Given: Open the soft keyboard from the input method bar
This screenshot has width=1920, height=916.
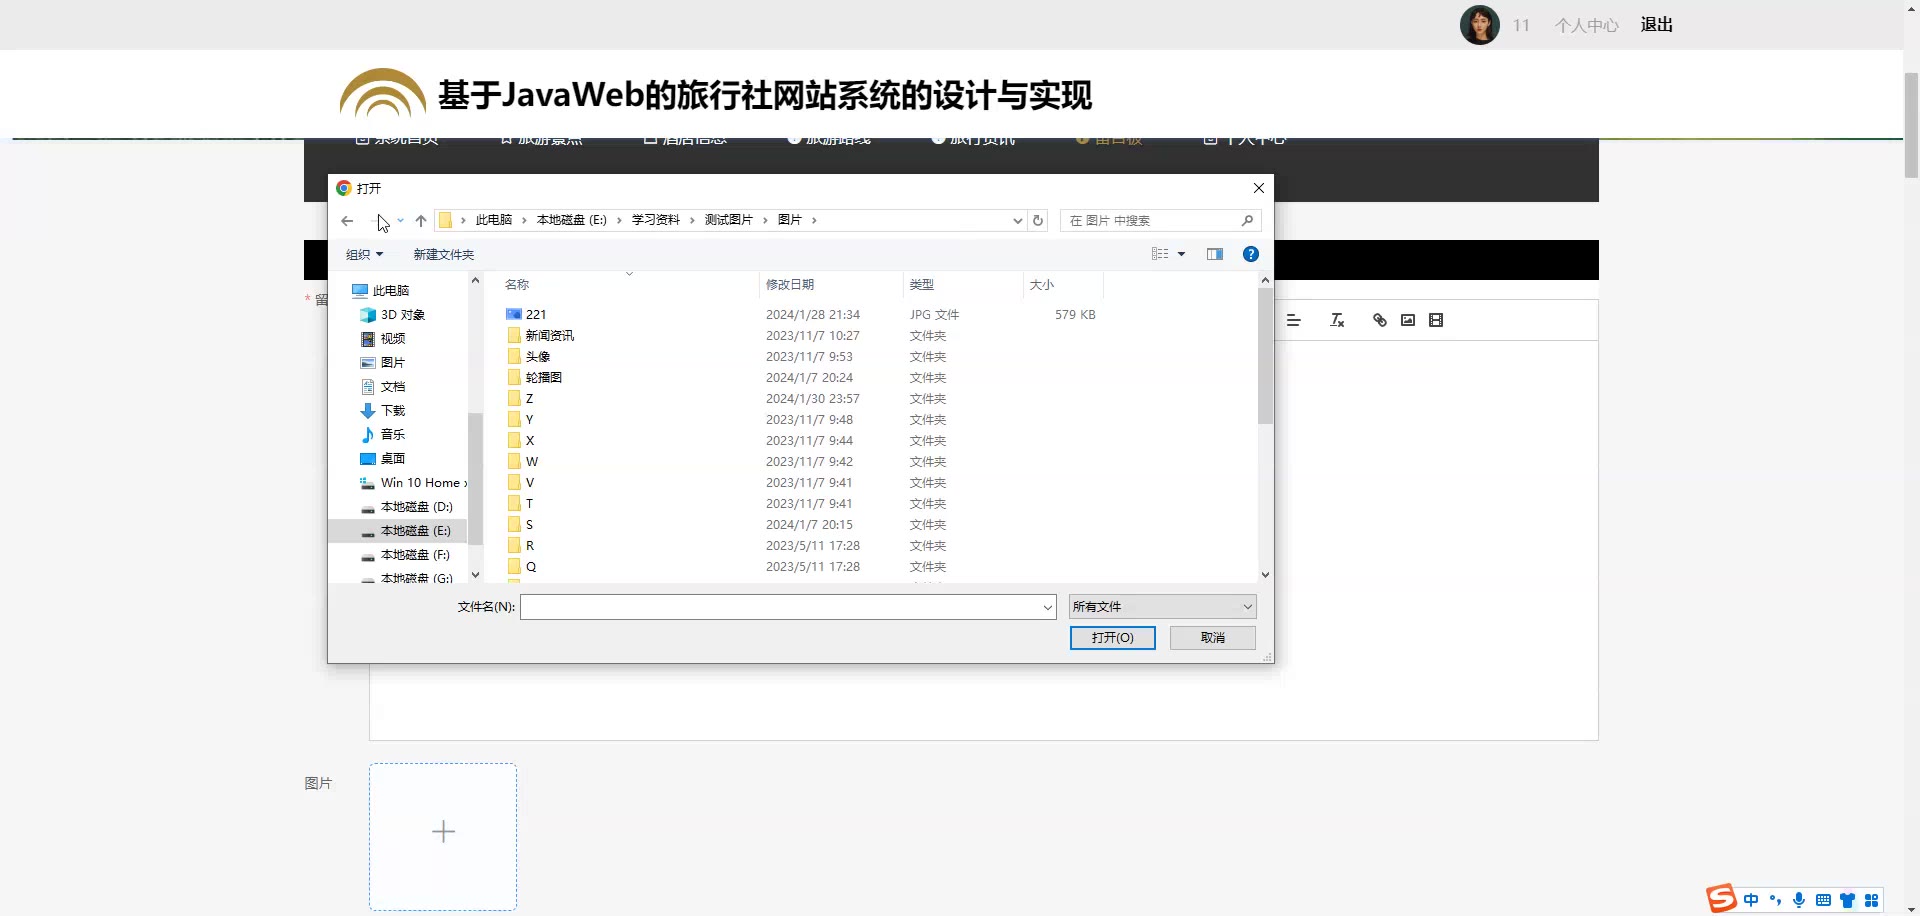Looking at the screenshot, I should click(1823, 900).
